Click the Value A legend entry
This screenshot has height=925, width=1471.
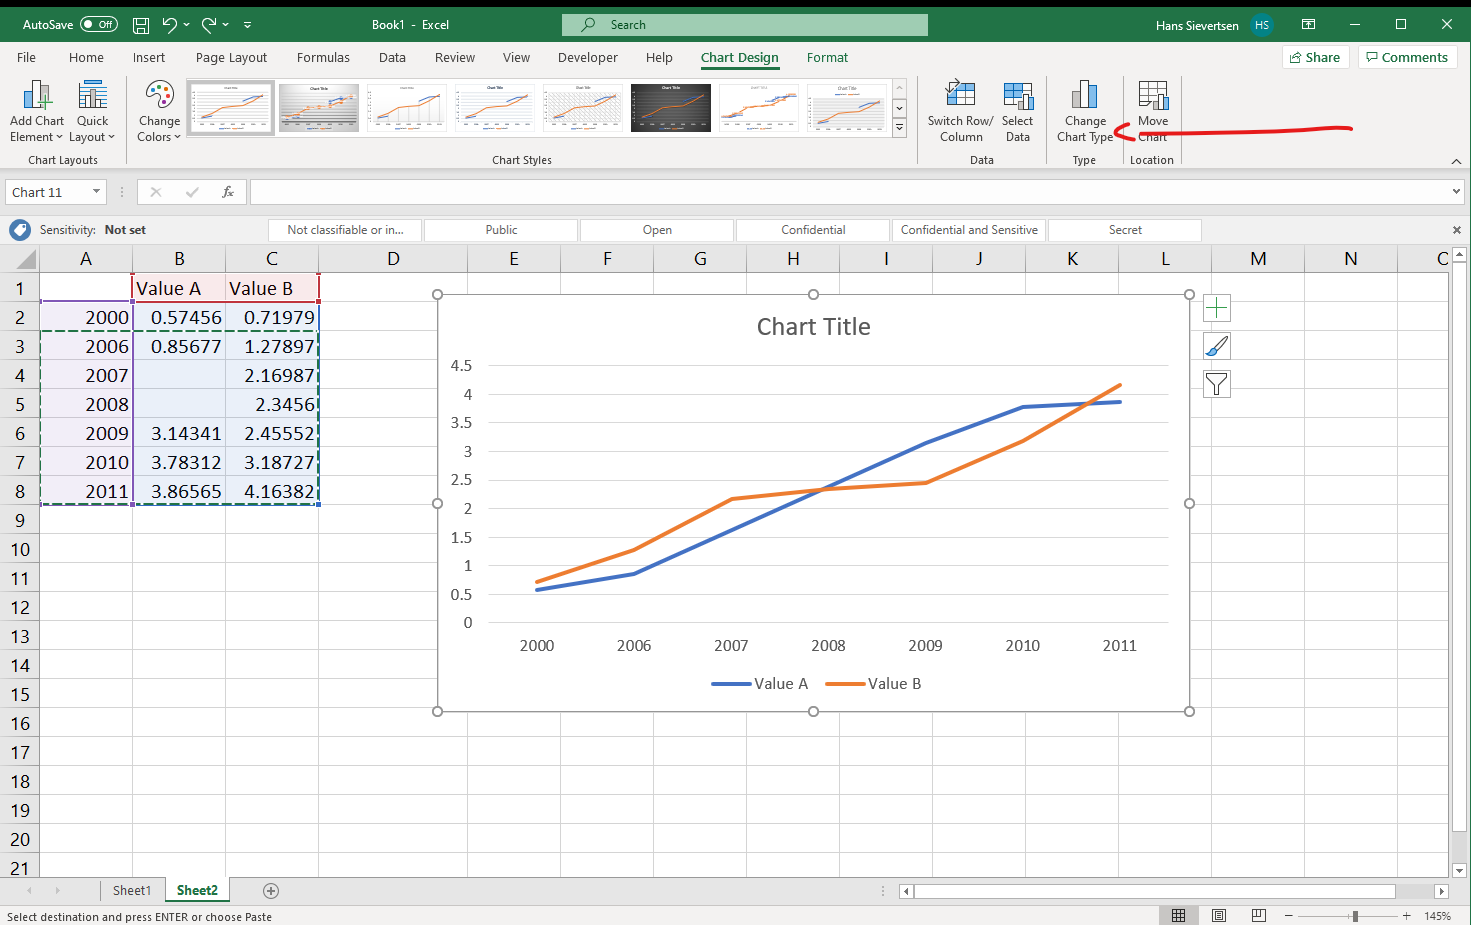point(759,684)
